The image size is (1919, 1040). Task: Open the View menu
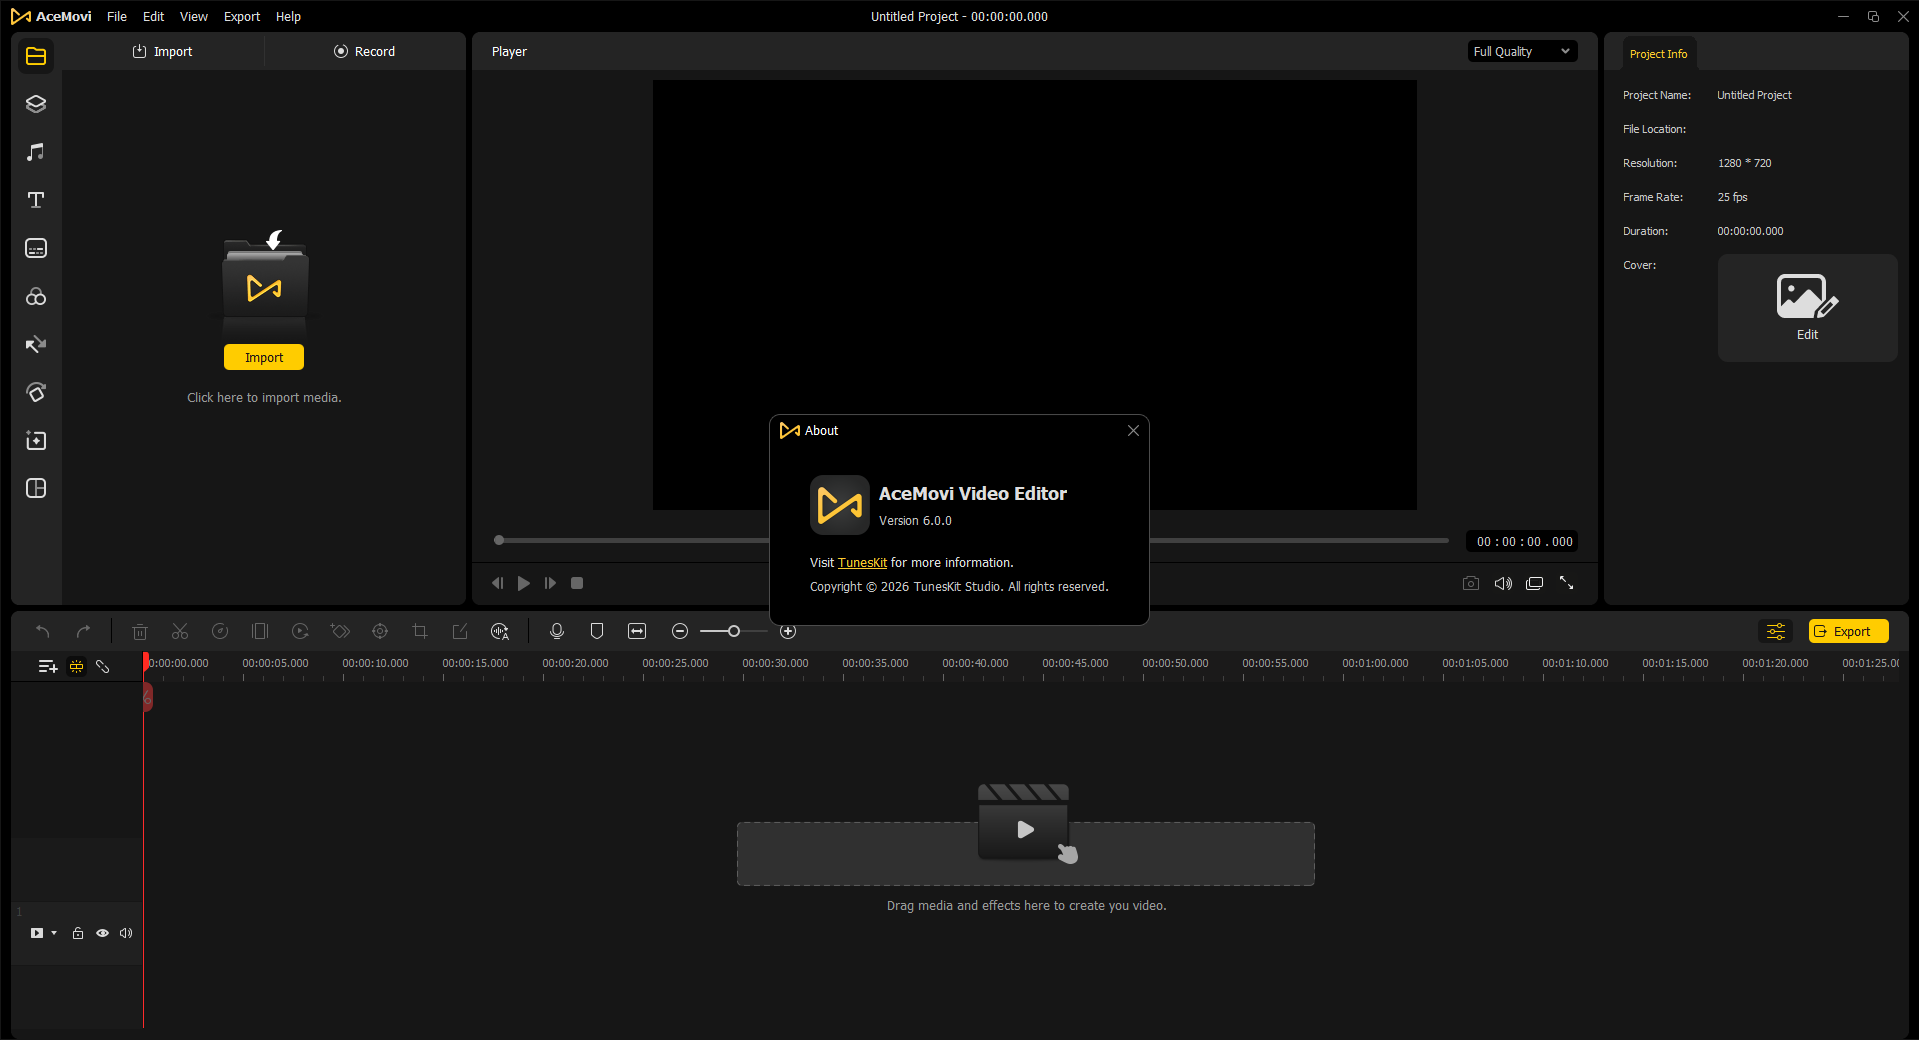pyautogui.click(x=194, y=17)
